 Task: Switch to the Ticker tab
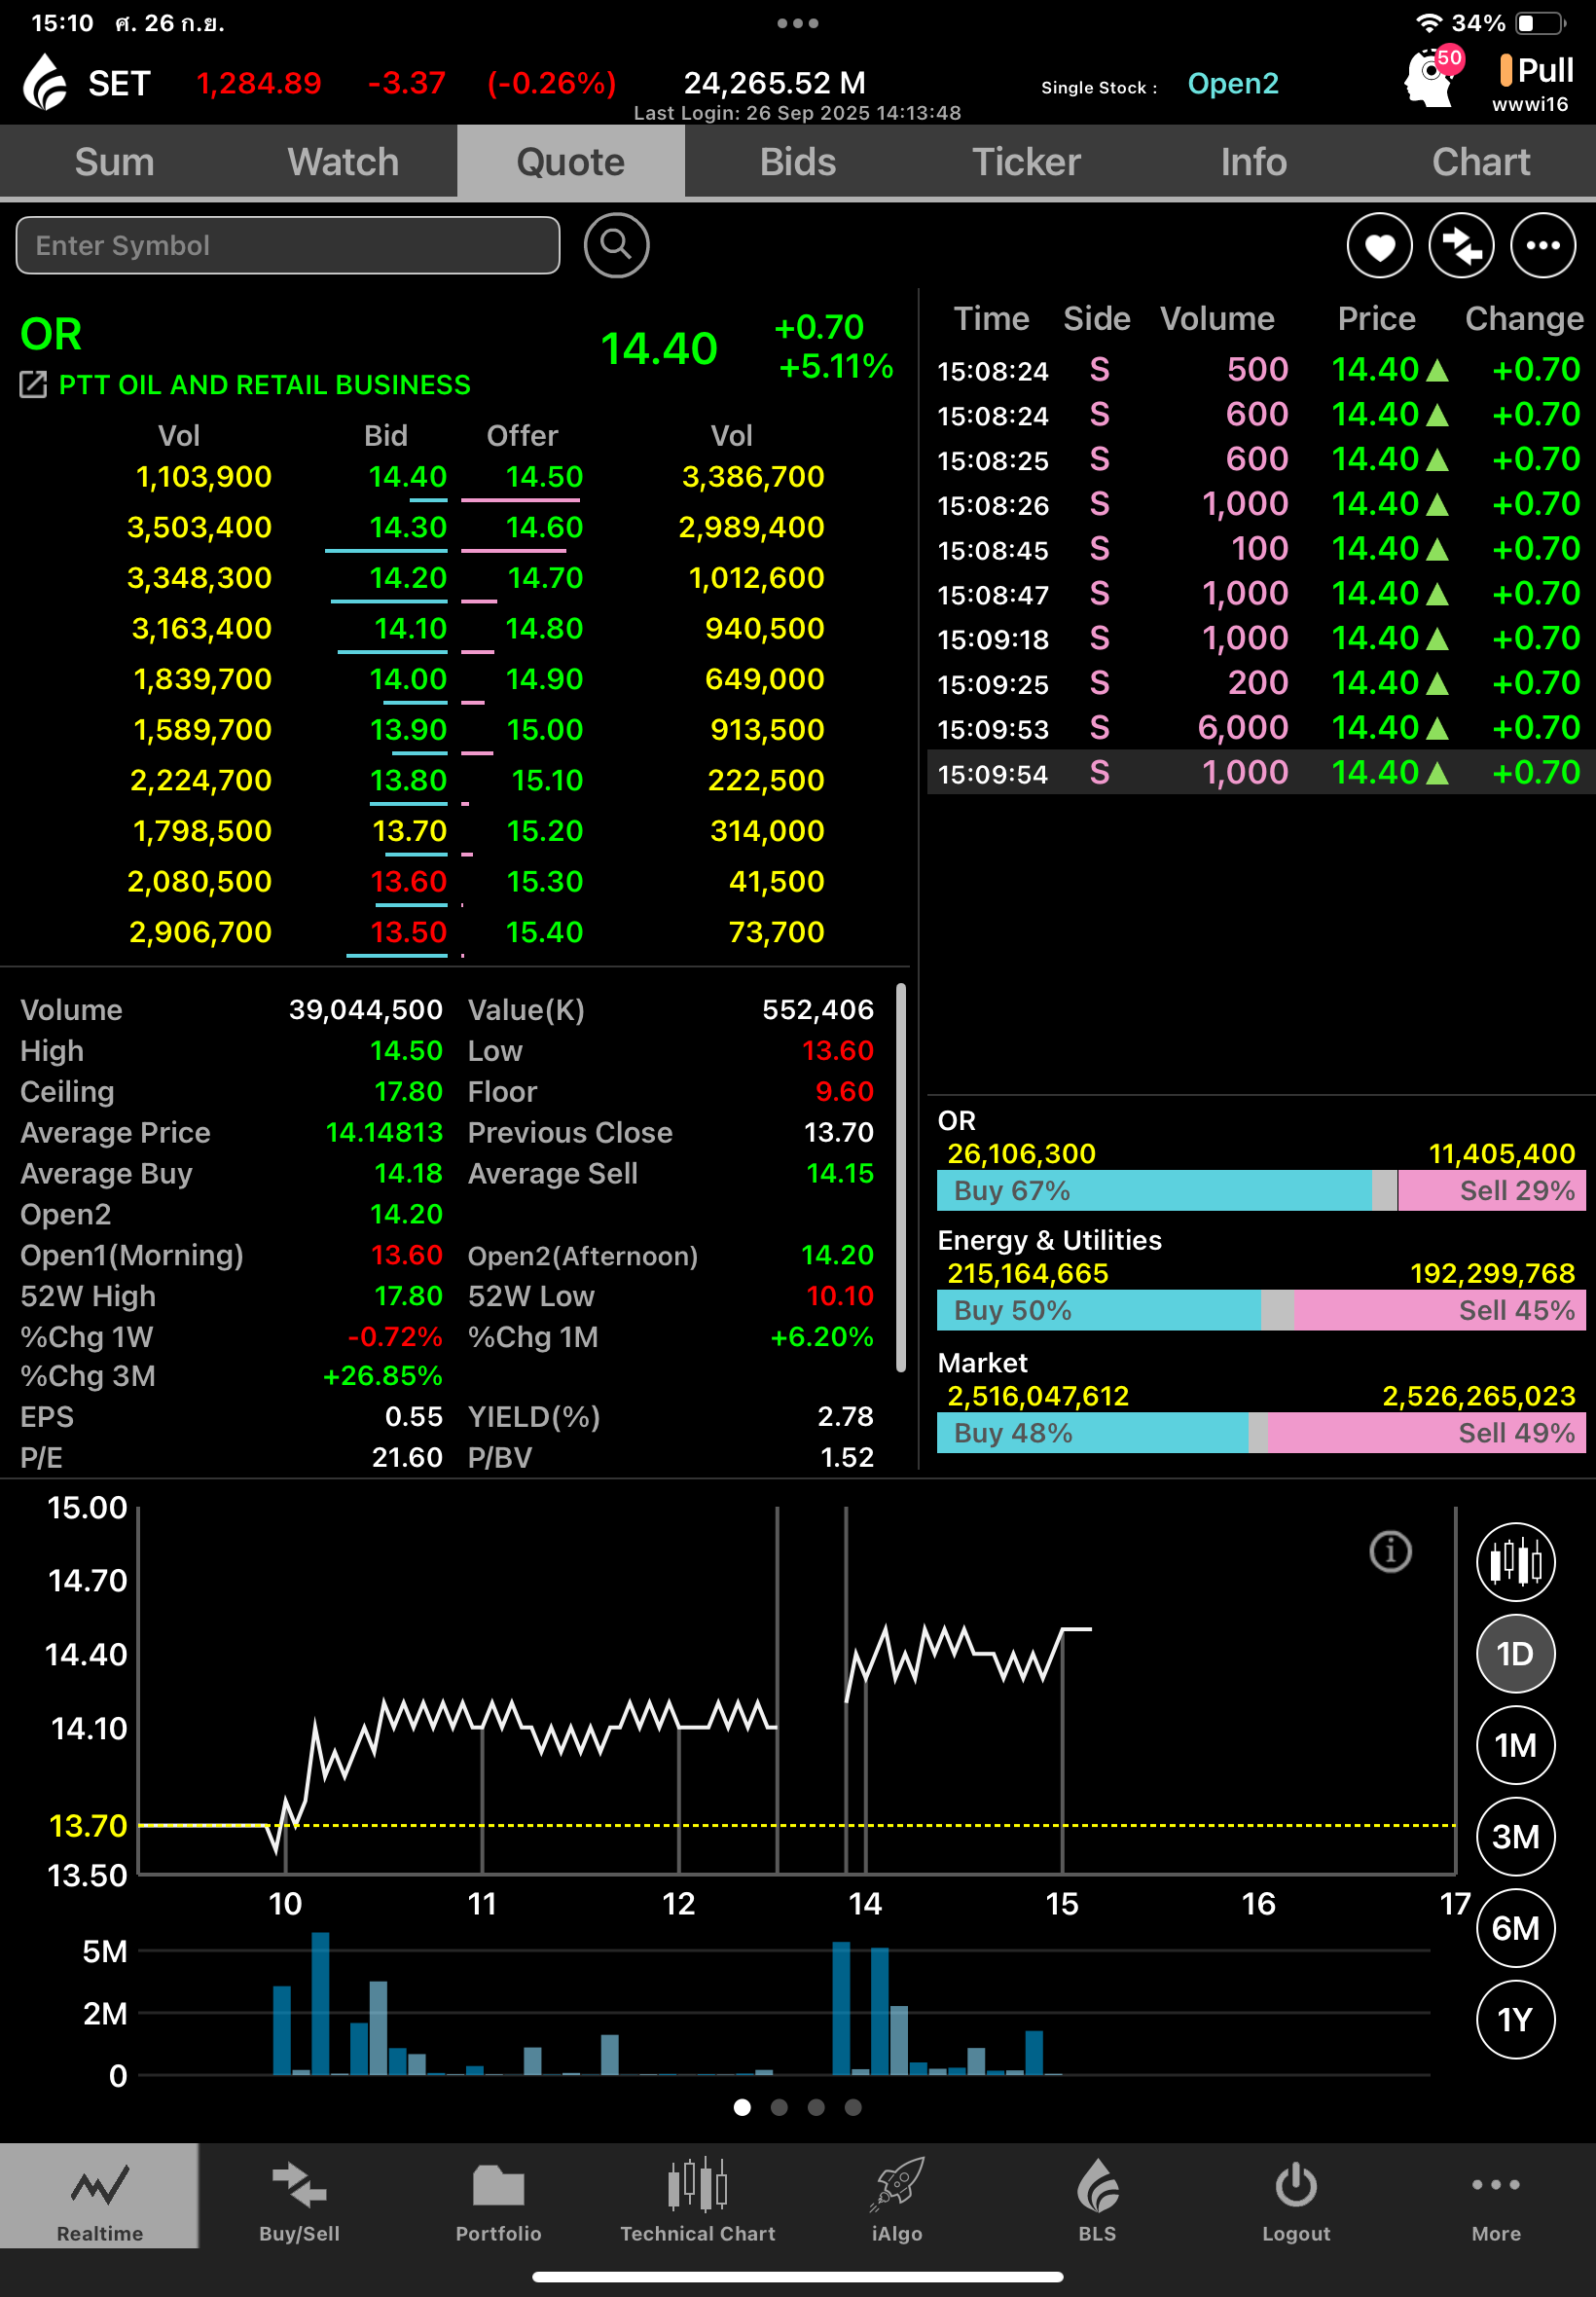(1026, 162)
